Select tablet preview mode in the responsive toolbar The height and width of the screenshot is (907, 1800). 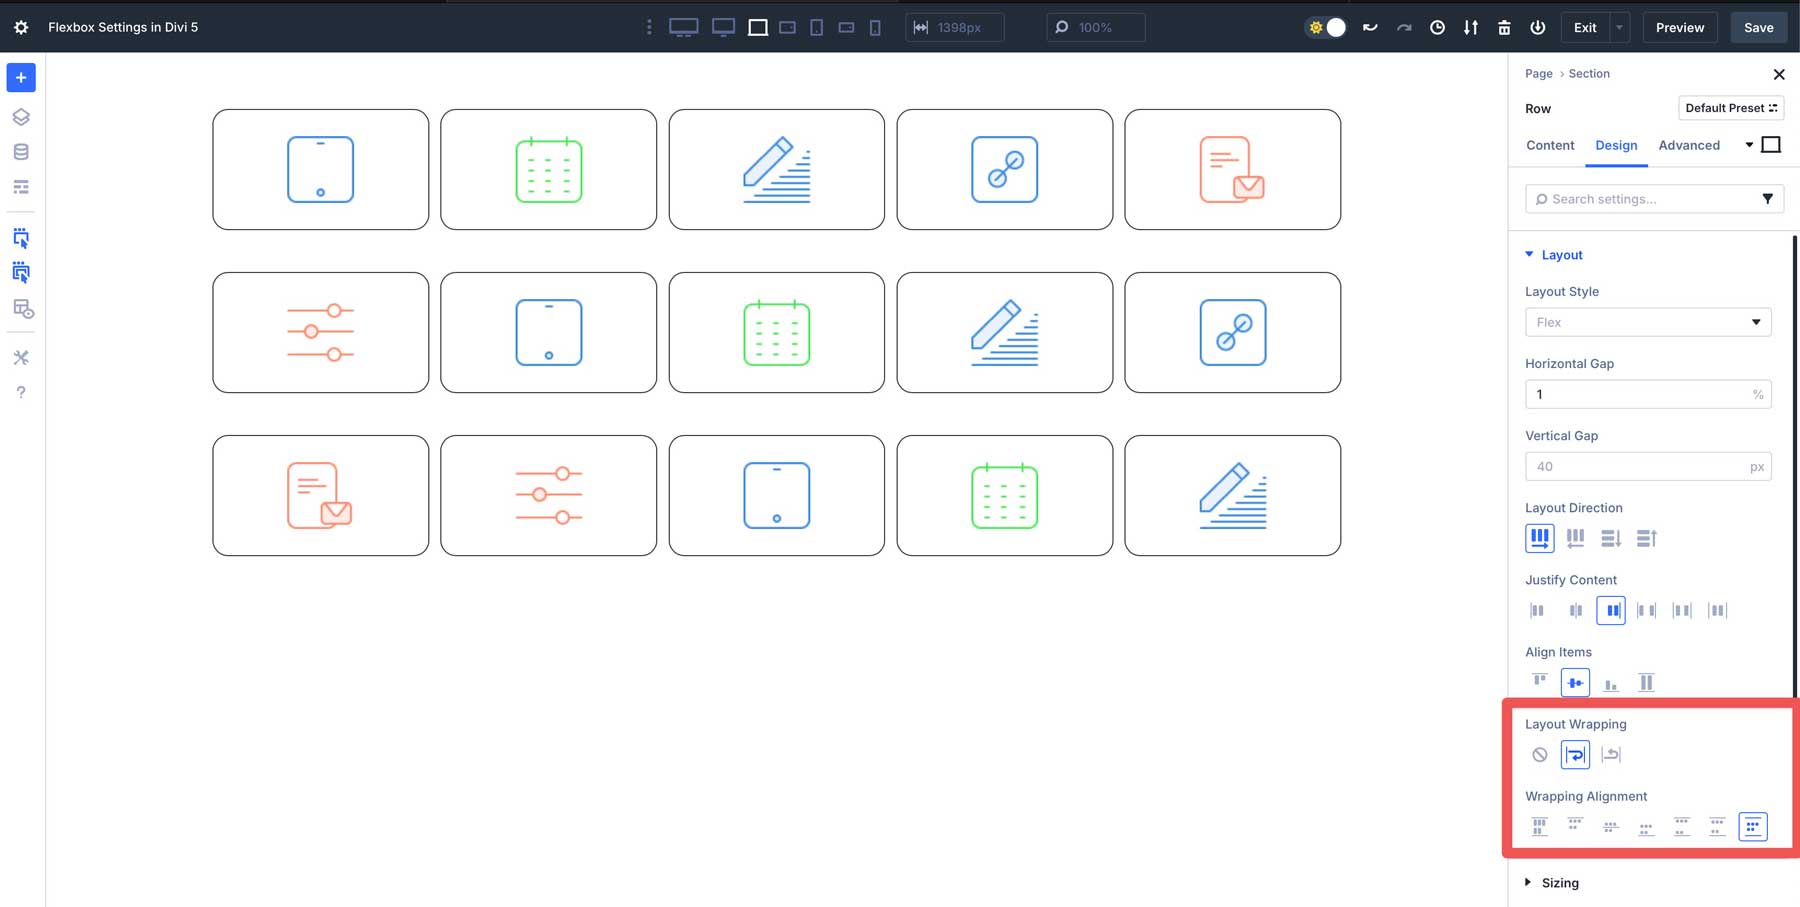click(816, 27)
